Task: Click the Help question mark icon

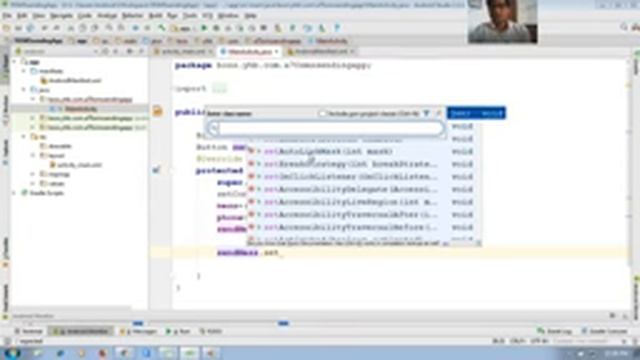Action: click(x=337, y=28)
